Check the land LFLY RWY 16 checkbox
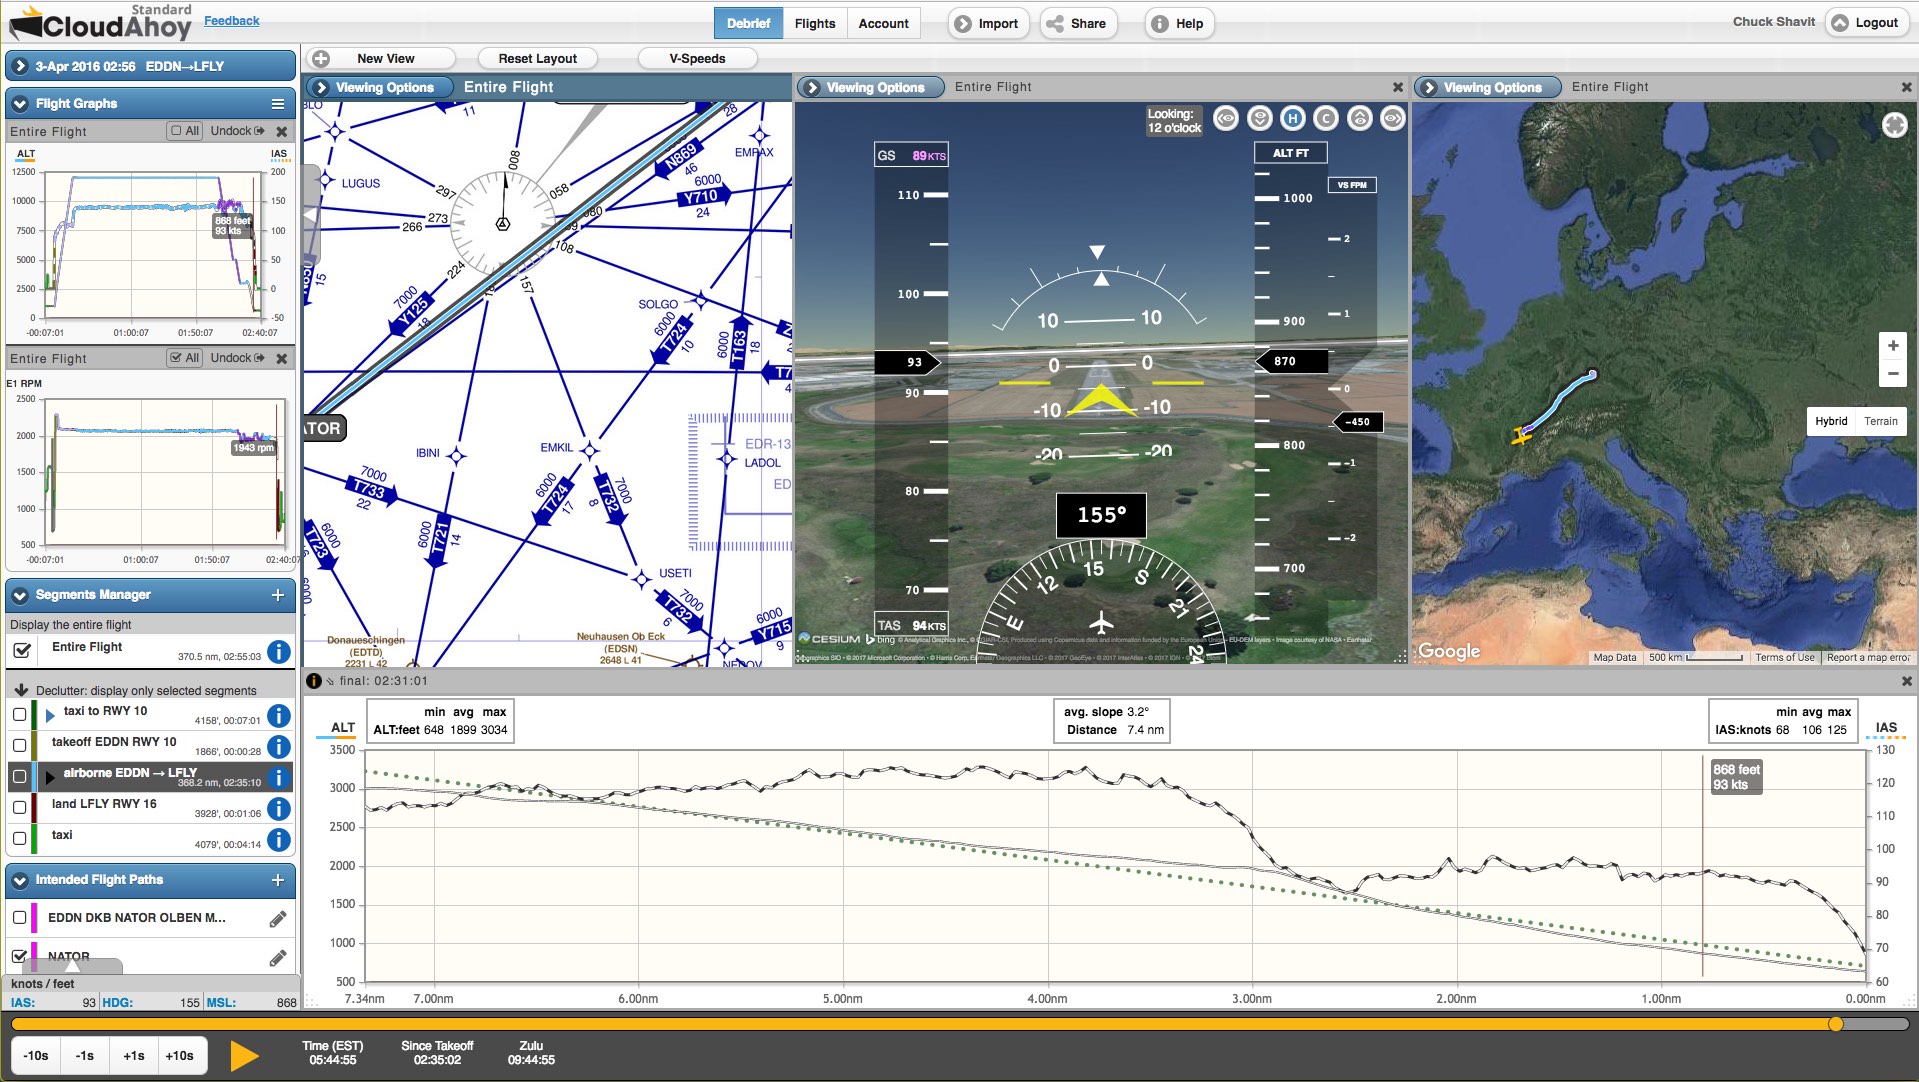Screen dimensions: 1919x1082 (19, 808)
